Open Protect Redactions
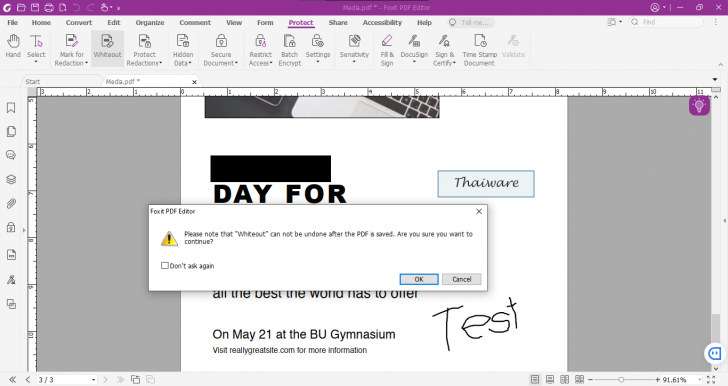728x386 pixels. tap(144, 50)
